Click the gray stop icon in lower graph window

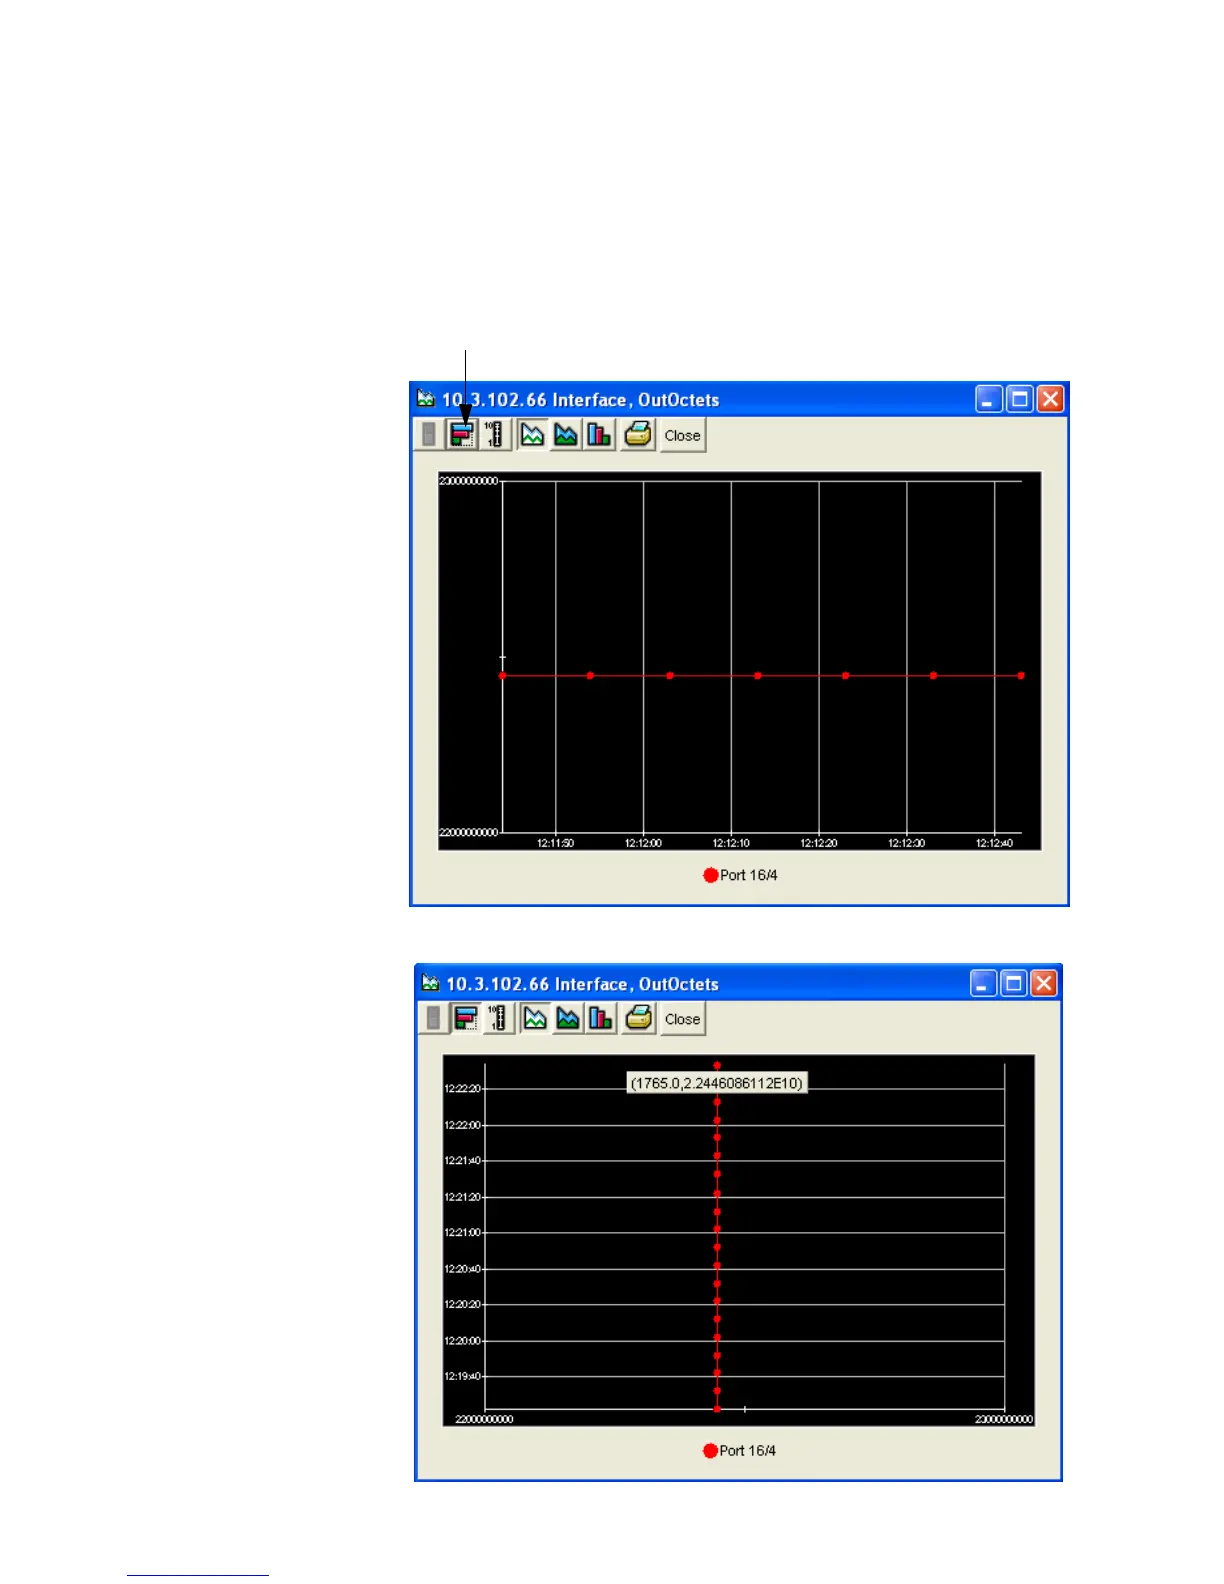pos(433,1019)
